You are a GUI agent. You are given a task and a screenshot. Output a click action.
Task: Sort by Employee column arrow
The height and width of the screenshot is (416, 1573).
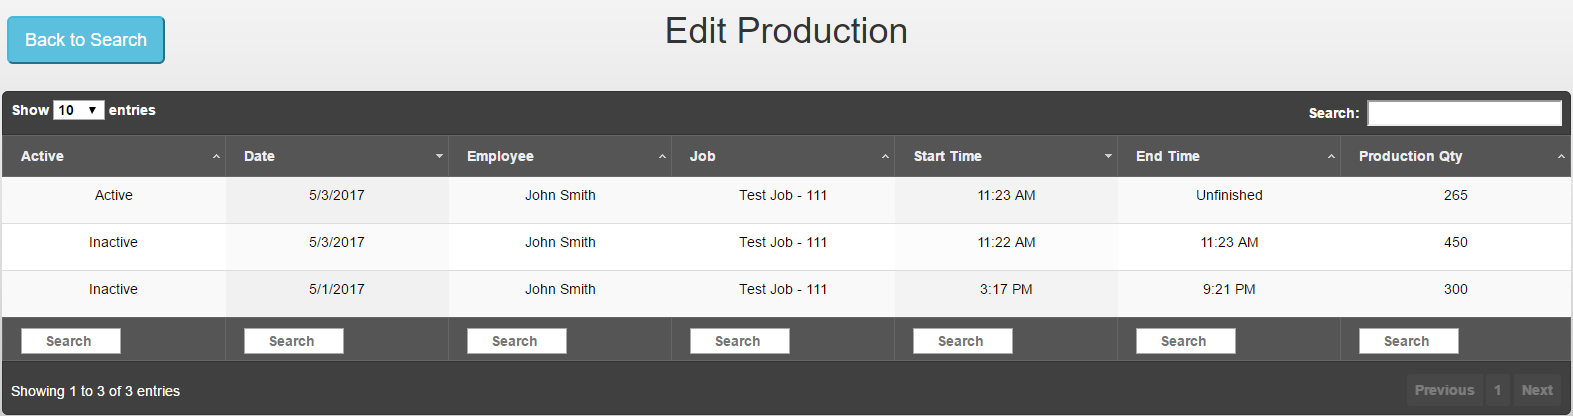[662, 157]
